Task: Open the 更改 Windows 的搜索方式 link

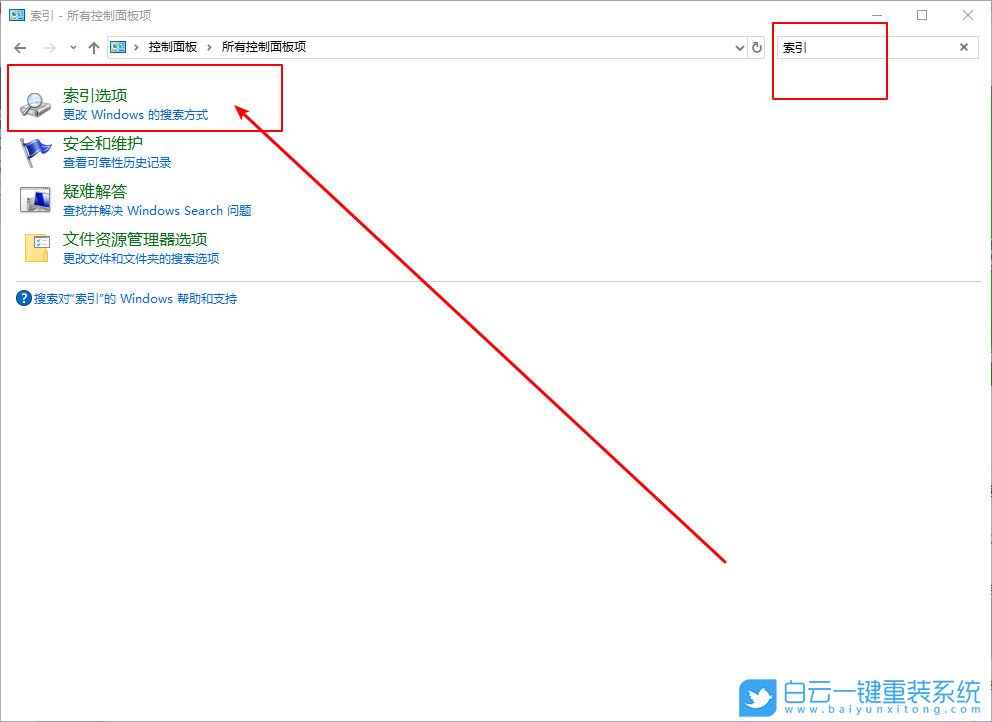Action: tap(132, 114)
